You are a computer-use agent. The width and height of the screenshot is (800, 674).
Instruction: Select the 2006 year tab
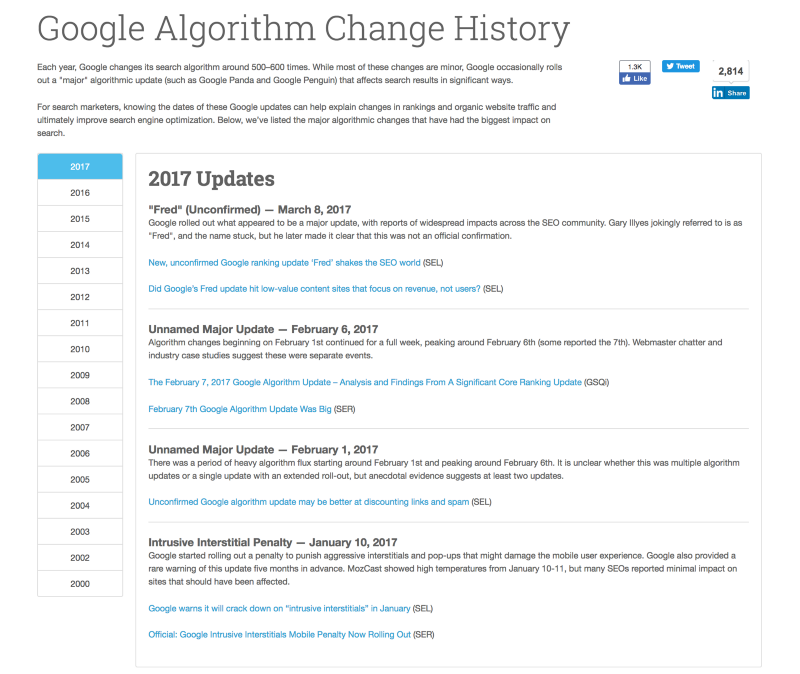click(x=80, y=454)
